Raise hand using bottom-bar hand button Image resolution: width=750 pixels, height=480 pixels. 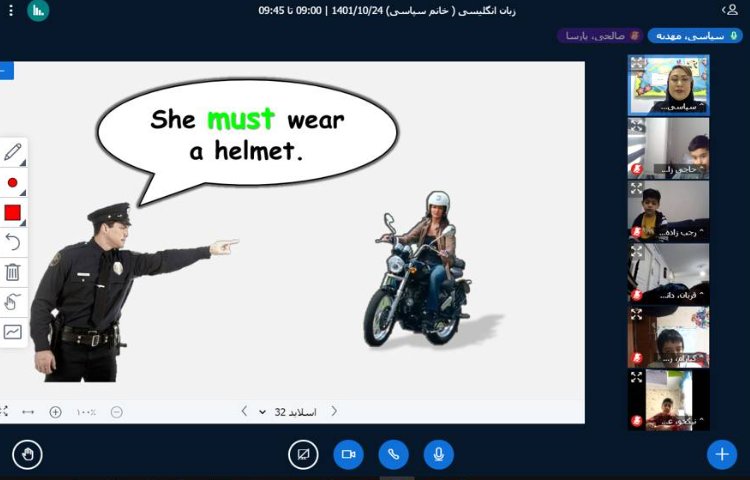tap(27, 454)
